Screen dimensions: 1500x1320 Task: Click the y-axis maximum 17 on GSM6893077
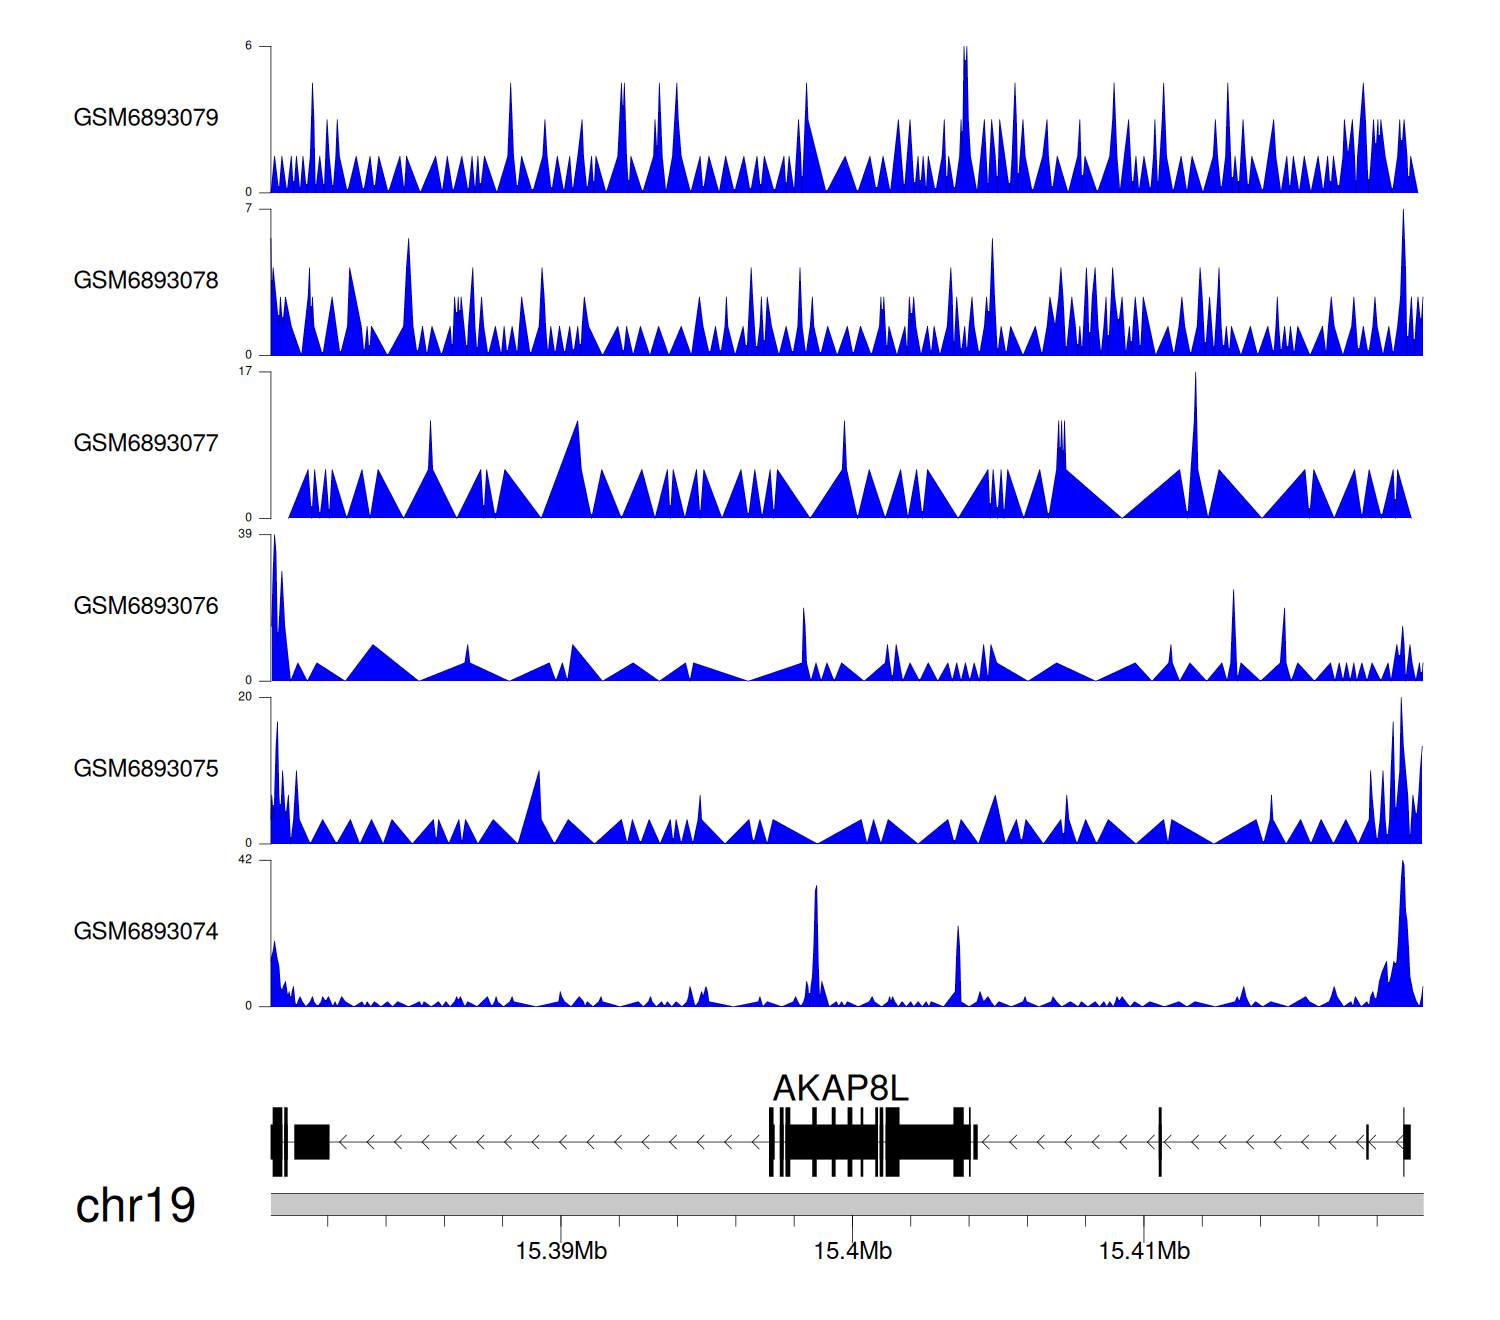click(245, 371)
